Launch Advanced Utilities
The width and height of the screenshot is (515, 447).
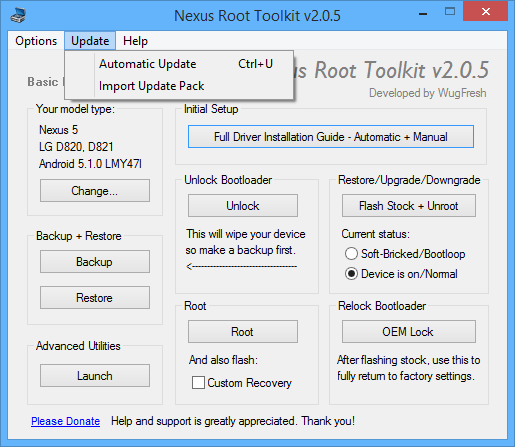coord(95,376)
